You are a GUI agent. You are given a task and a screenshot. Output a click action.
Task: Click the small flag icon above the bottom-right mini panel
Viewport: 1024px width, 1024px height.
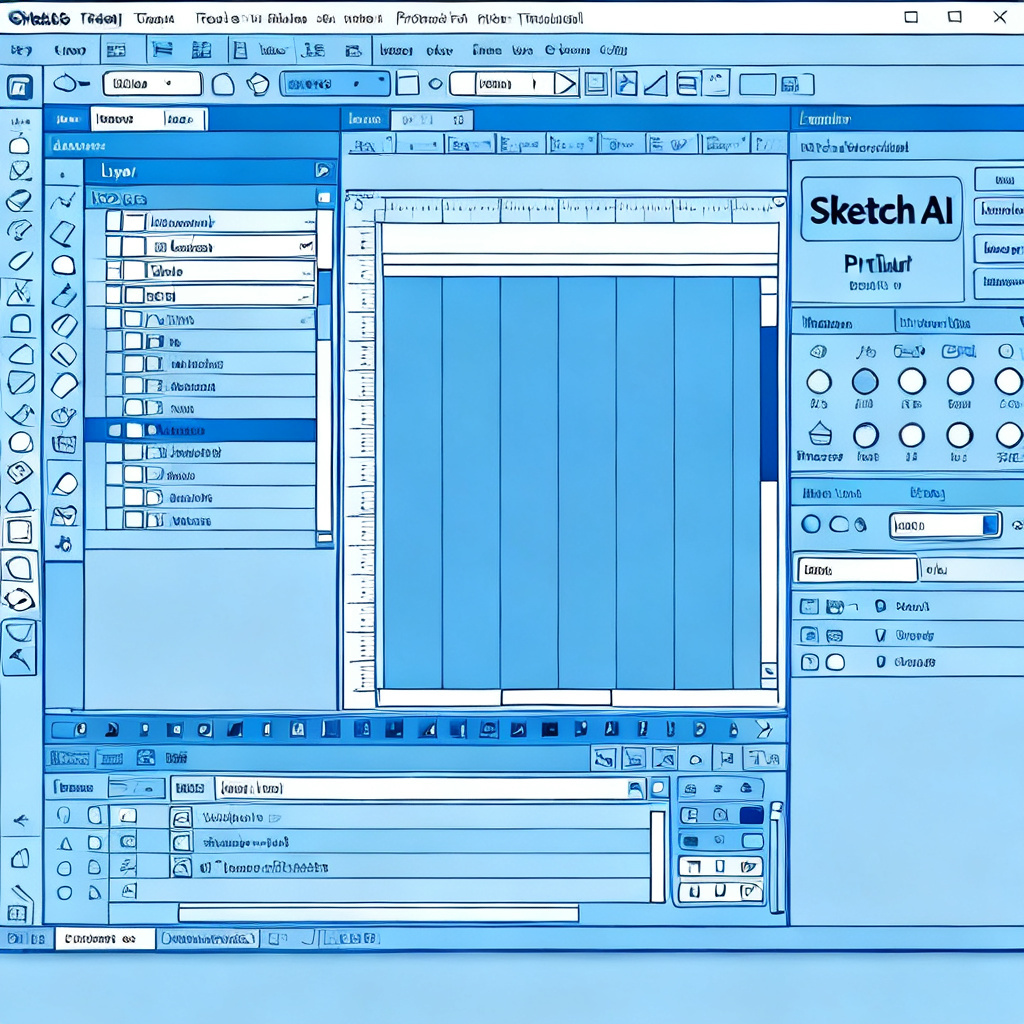[727, 758]
